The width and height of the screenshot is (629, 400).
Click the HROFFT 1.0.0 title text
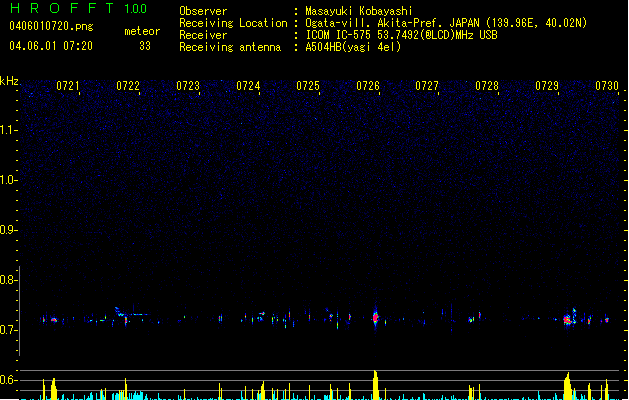79,8
